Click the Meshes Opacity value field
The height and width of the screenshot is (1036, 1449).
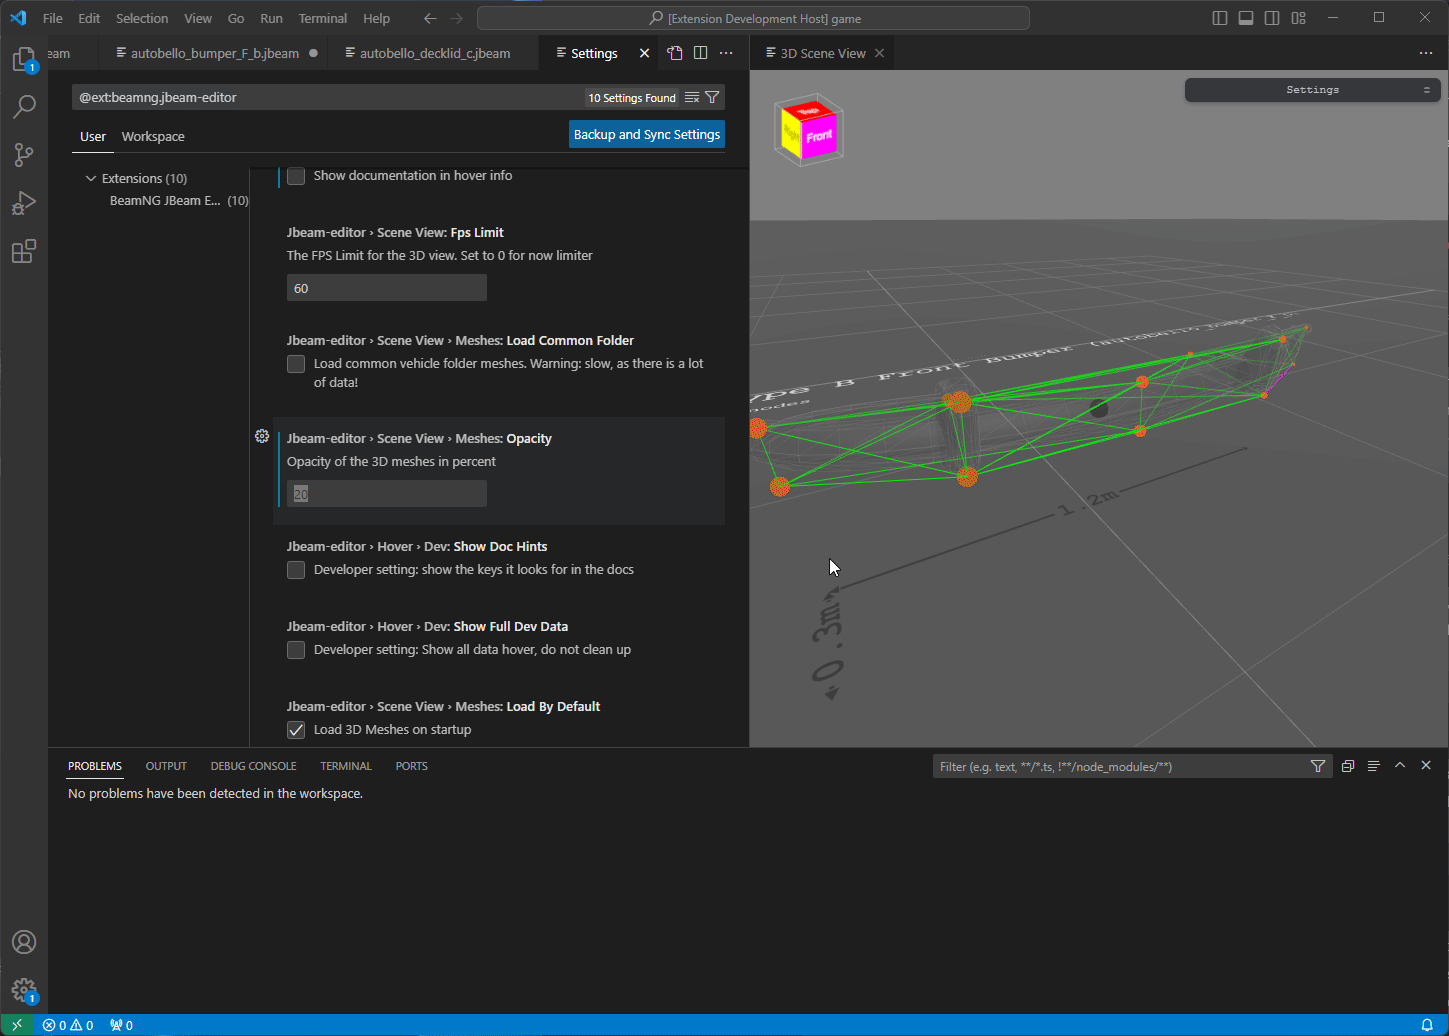pos(387,494)
